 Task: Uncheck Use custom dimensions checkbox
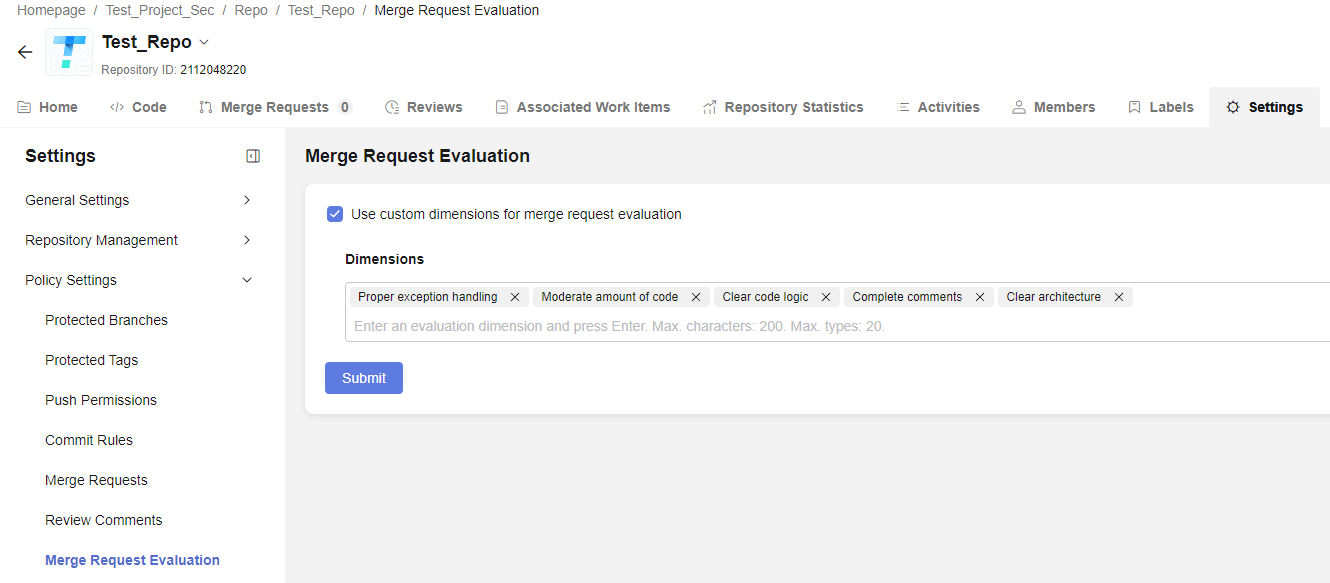[335, 214]
